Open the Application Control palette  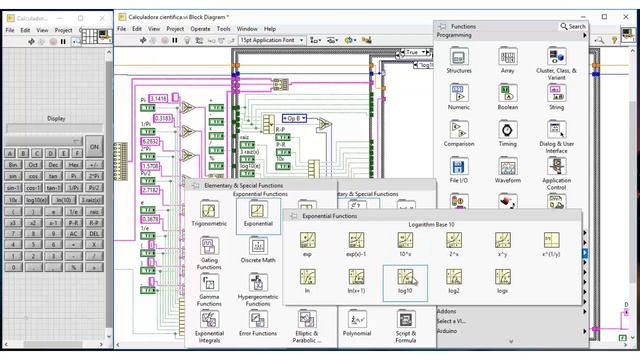tap(556, 173)
